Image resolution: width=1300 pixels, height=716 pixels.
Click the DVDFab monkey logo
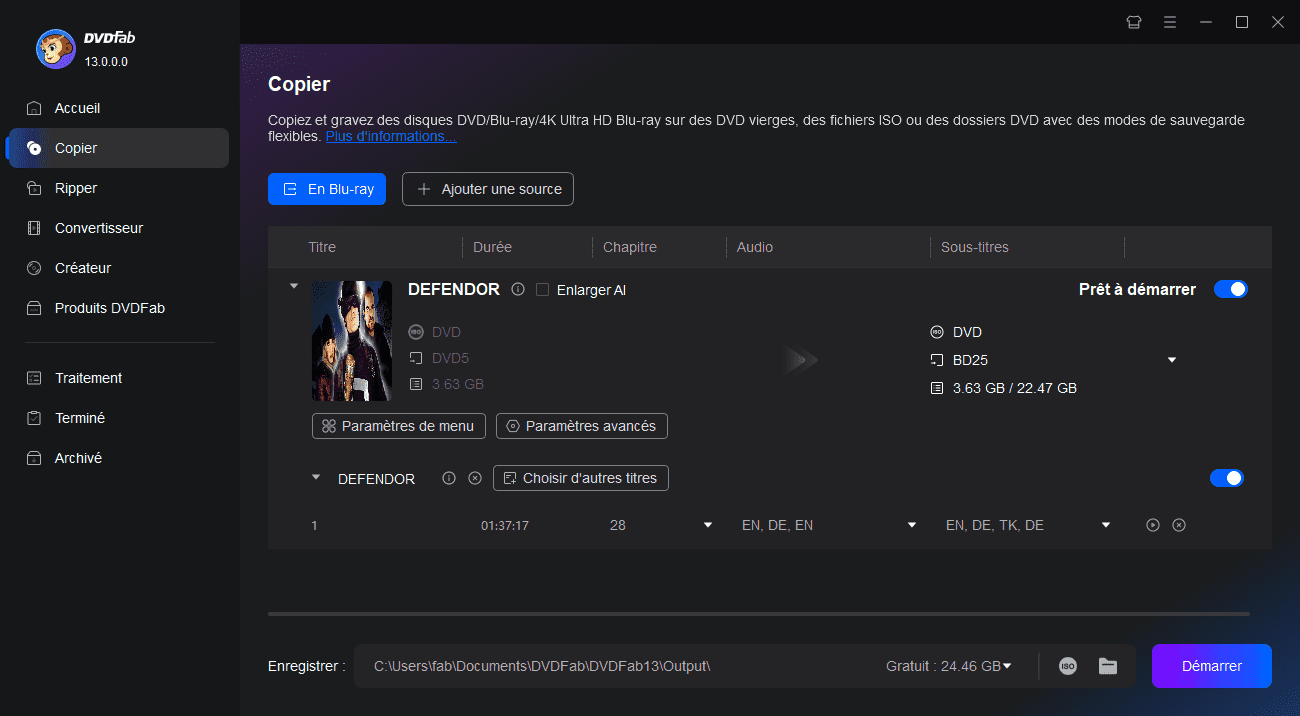[54, 48]
